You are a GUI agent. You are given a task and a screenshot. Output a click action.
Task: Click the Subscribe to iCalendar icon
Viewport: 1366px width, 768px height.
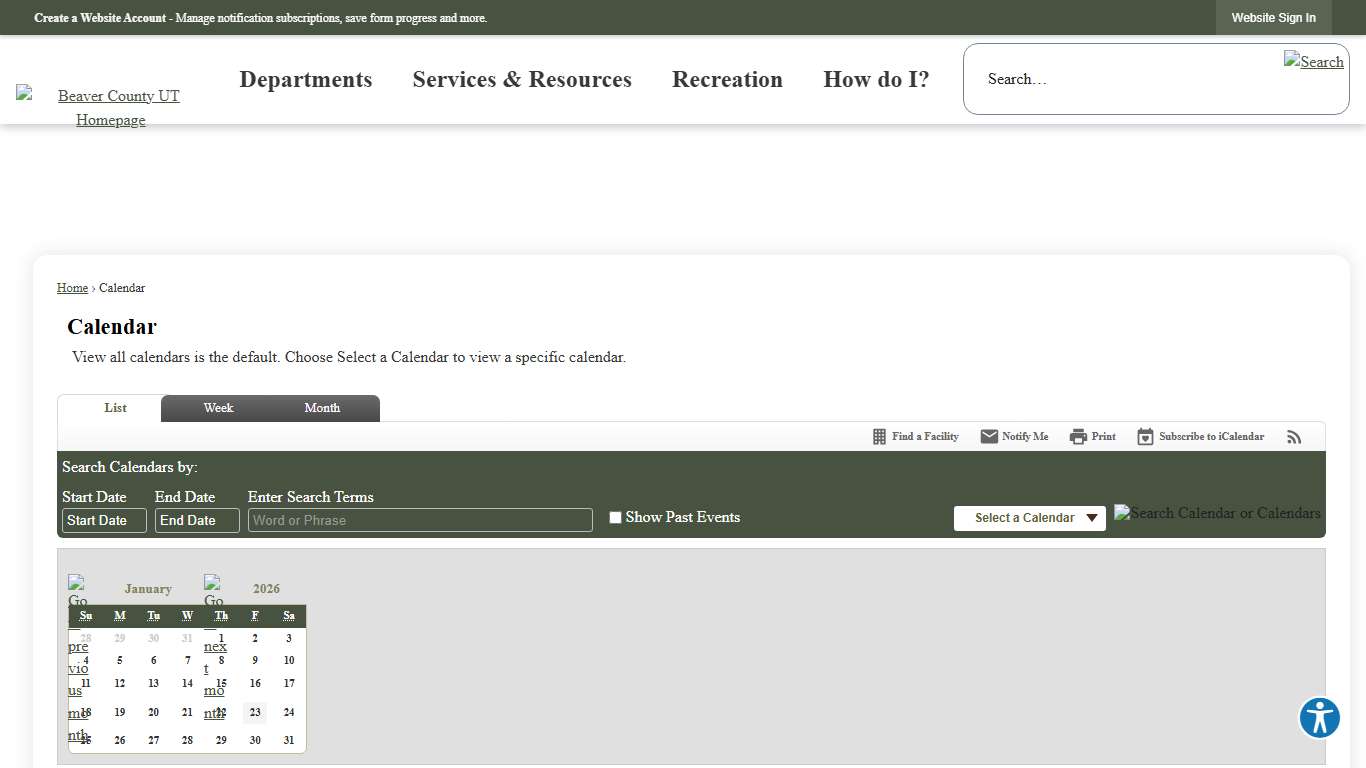(1145, 437)
